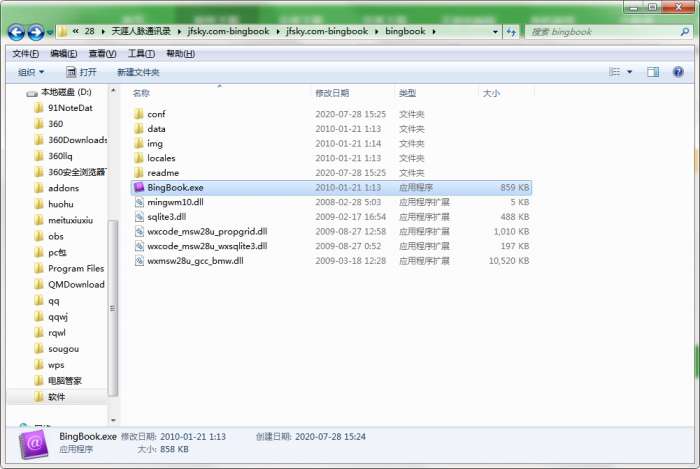Select wxmsw28u_gcc_bmw.dll file icon
700x469 pixels.
pyautogui.click(x=139, y=261)
